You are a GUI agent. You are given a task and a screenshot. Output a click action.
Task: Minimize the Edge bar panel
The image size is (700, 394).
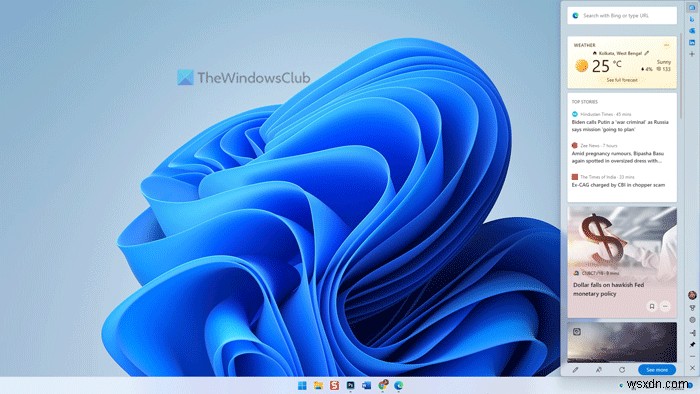pyautogui.click(x=692, y=356)
